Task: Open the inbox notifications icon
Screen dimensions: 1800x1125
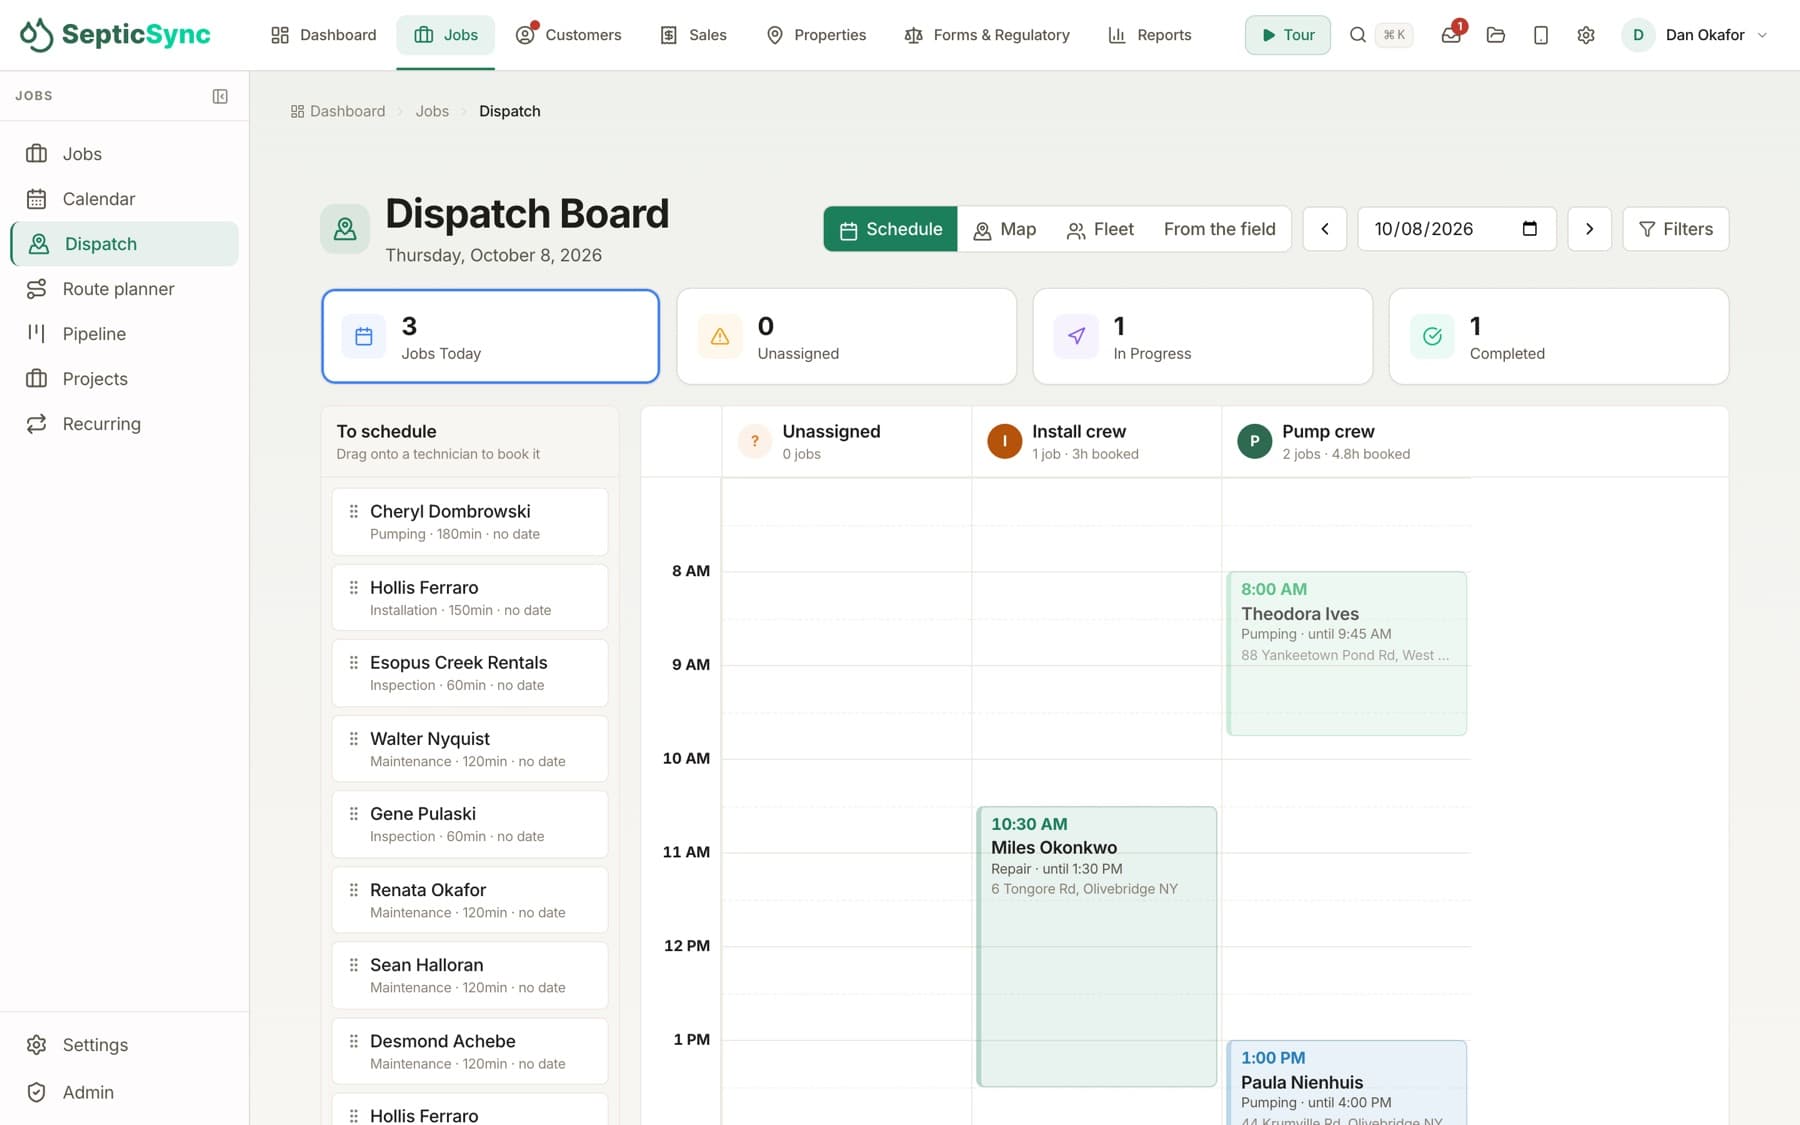Action: (1451, 35)
